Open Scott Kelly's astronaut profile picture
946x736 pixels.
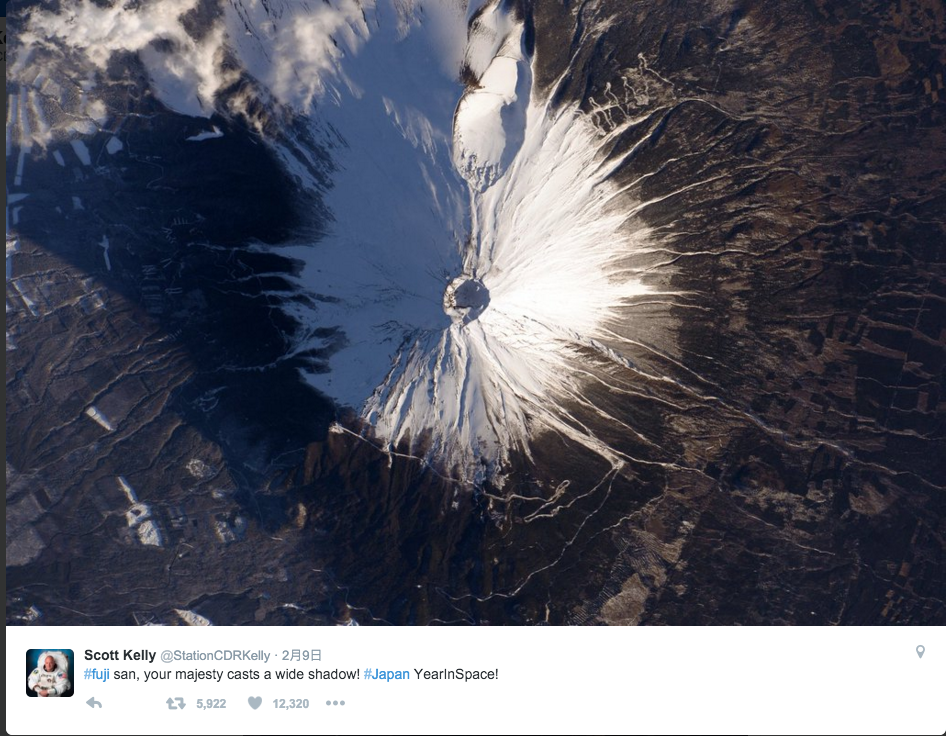(50, 673)
